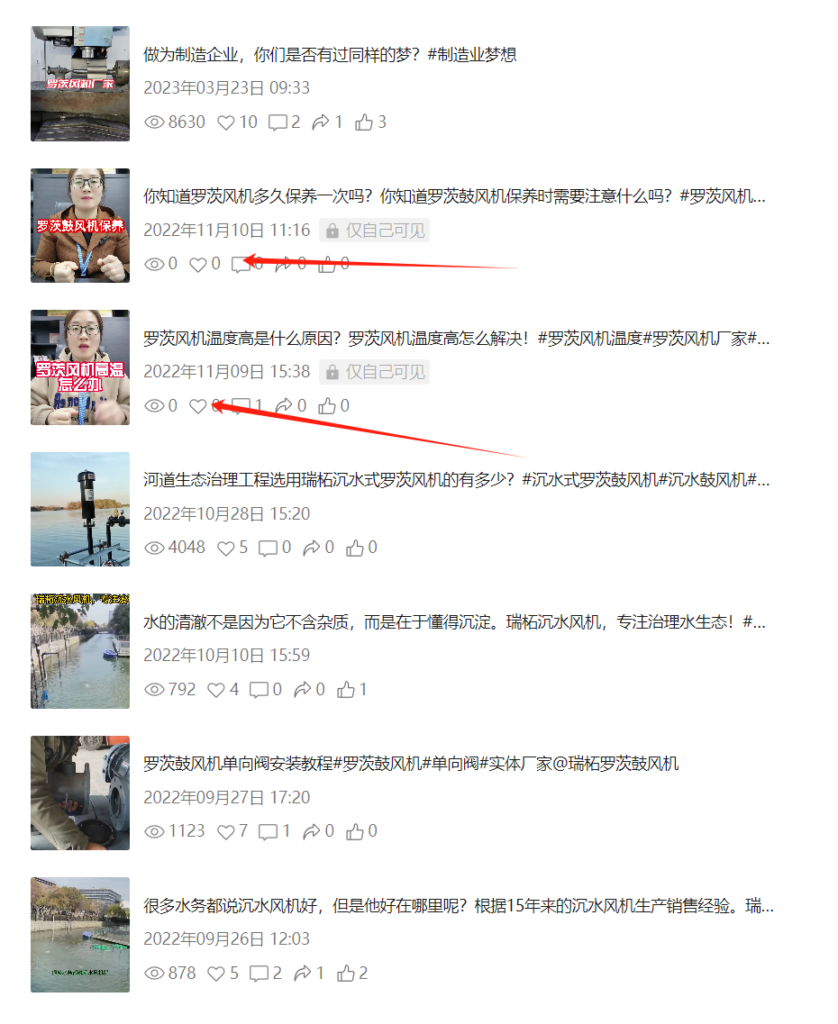Open the video titled 做为制造企业，你们是否有过同样的梦
This screenshot has height=1024, width=838.
point(330,54)
